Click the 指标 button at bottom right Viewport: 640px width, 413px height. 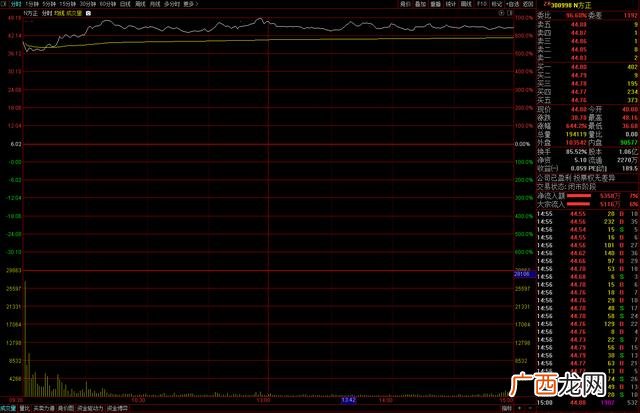[x=507, y=409]
